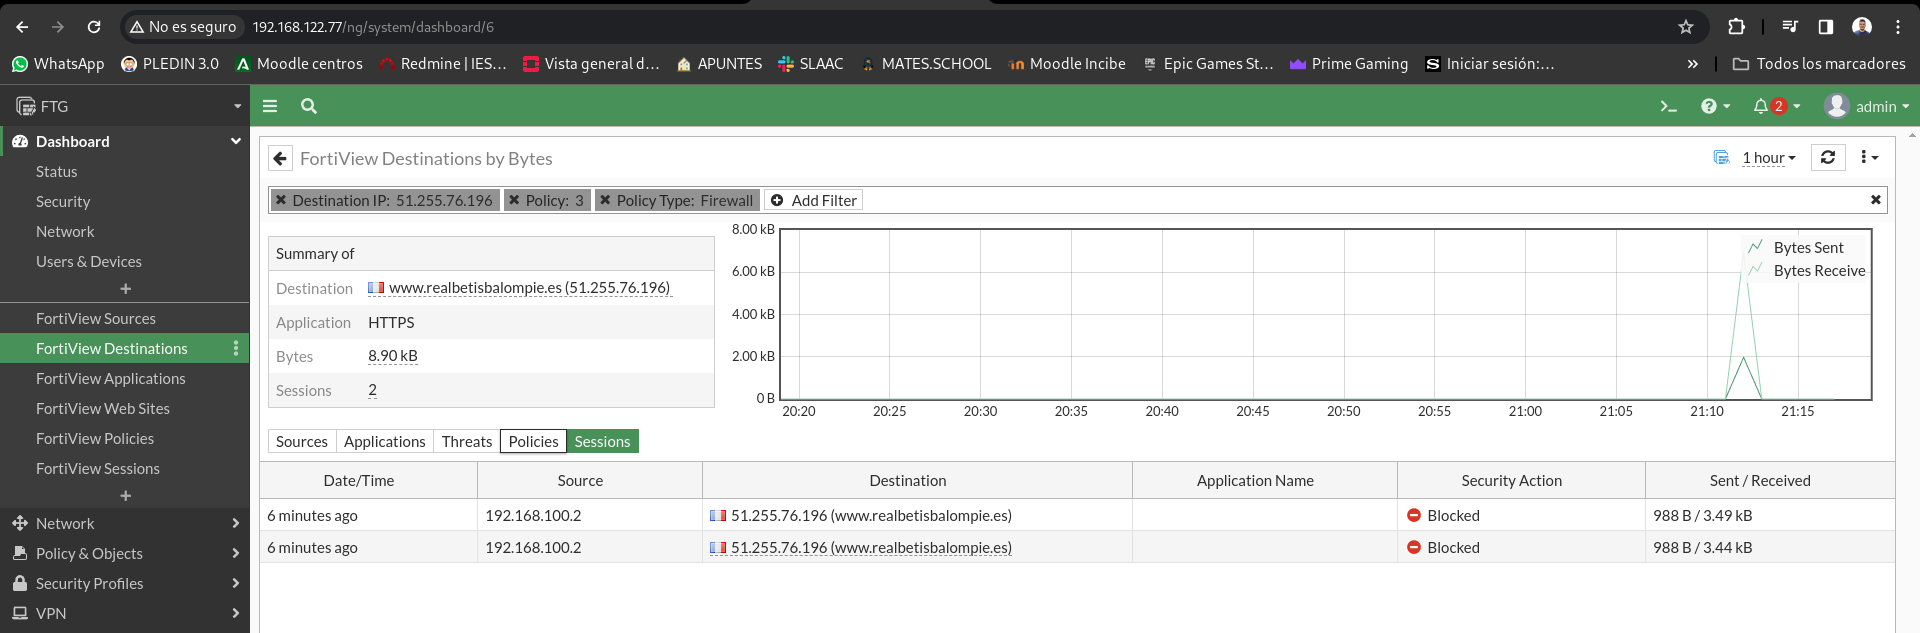The width and height of the screenshot is (1920, 633).
Task: Remove the Destination IP filter
Action: tap(282, 201)
